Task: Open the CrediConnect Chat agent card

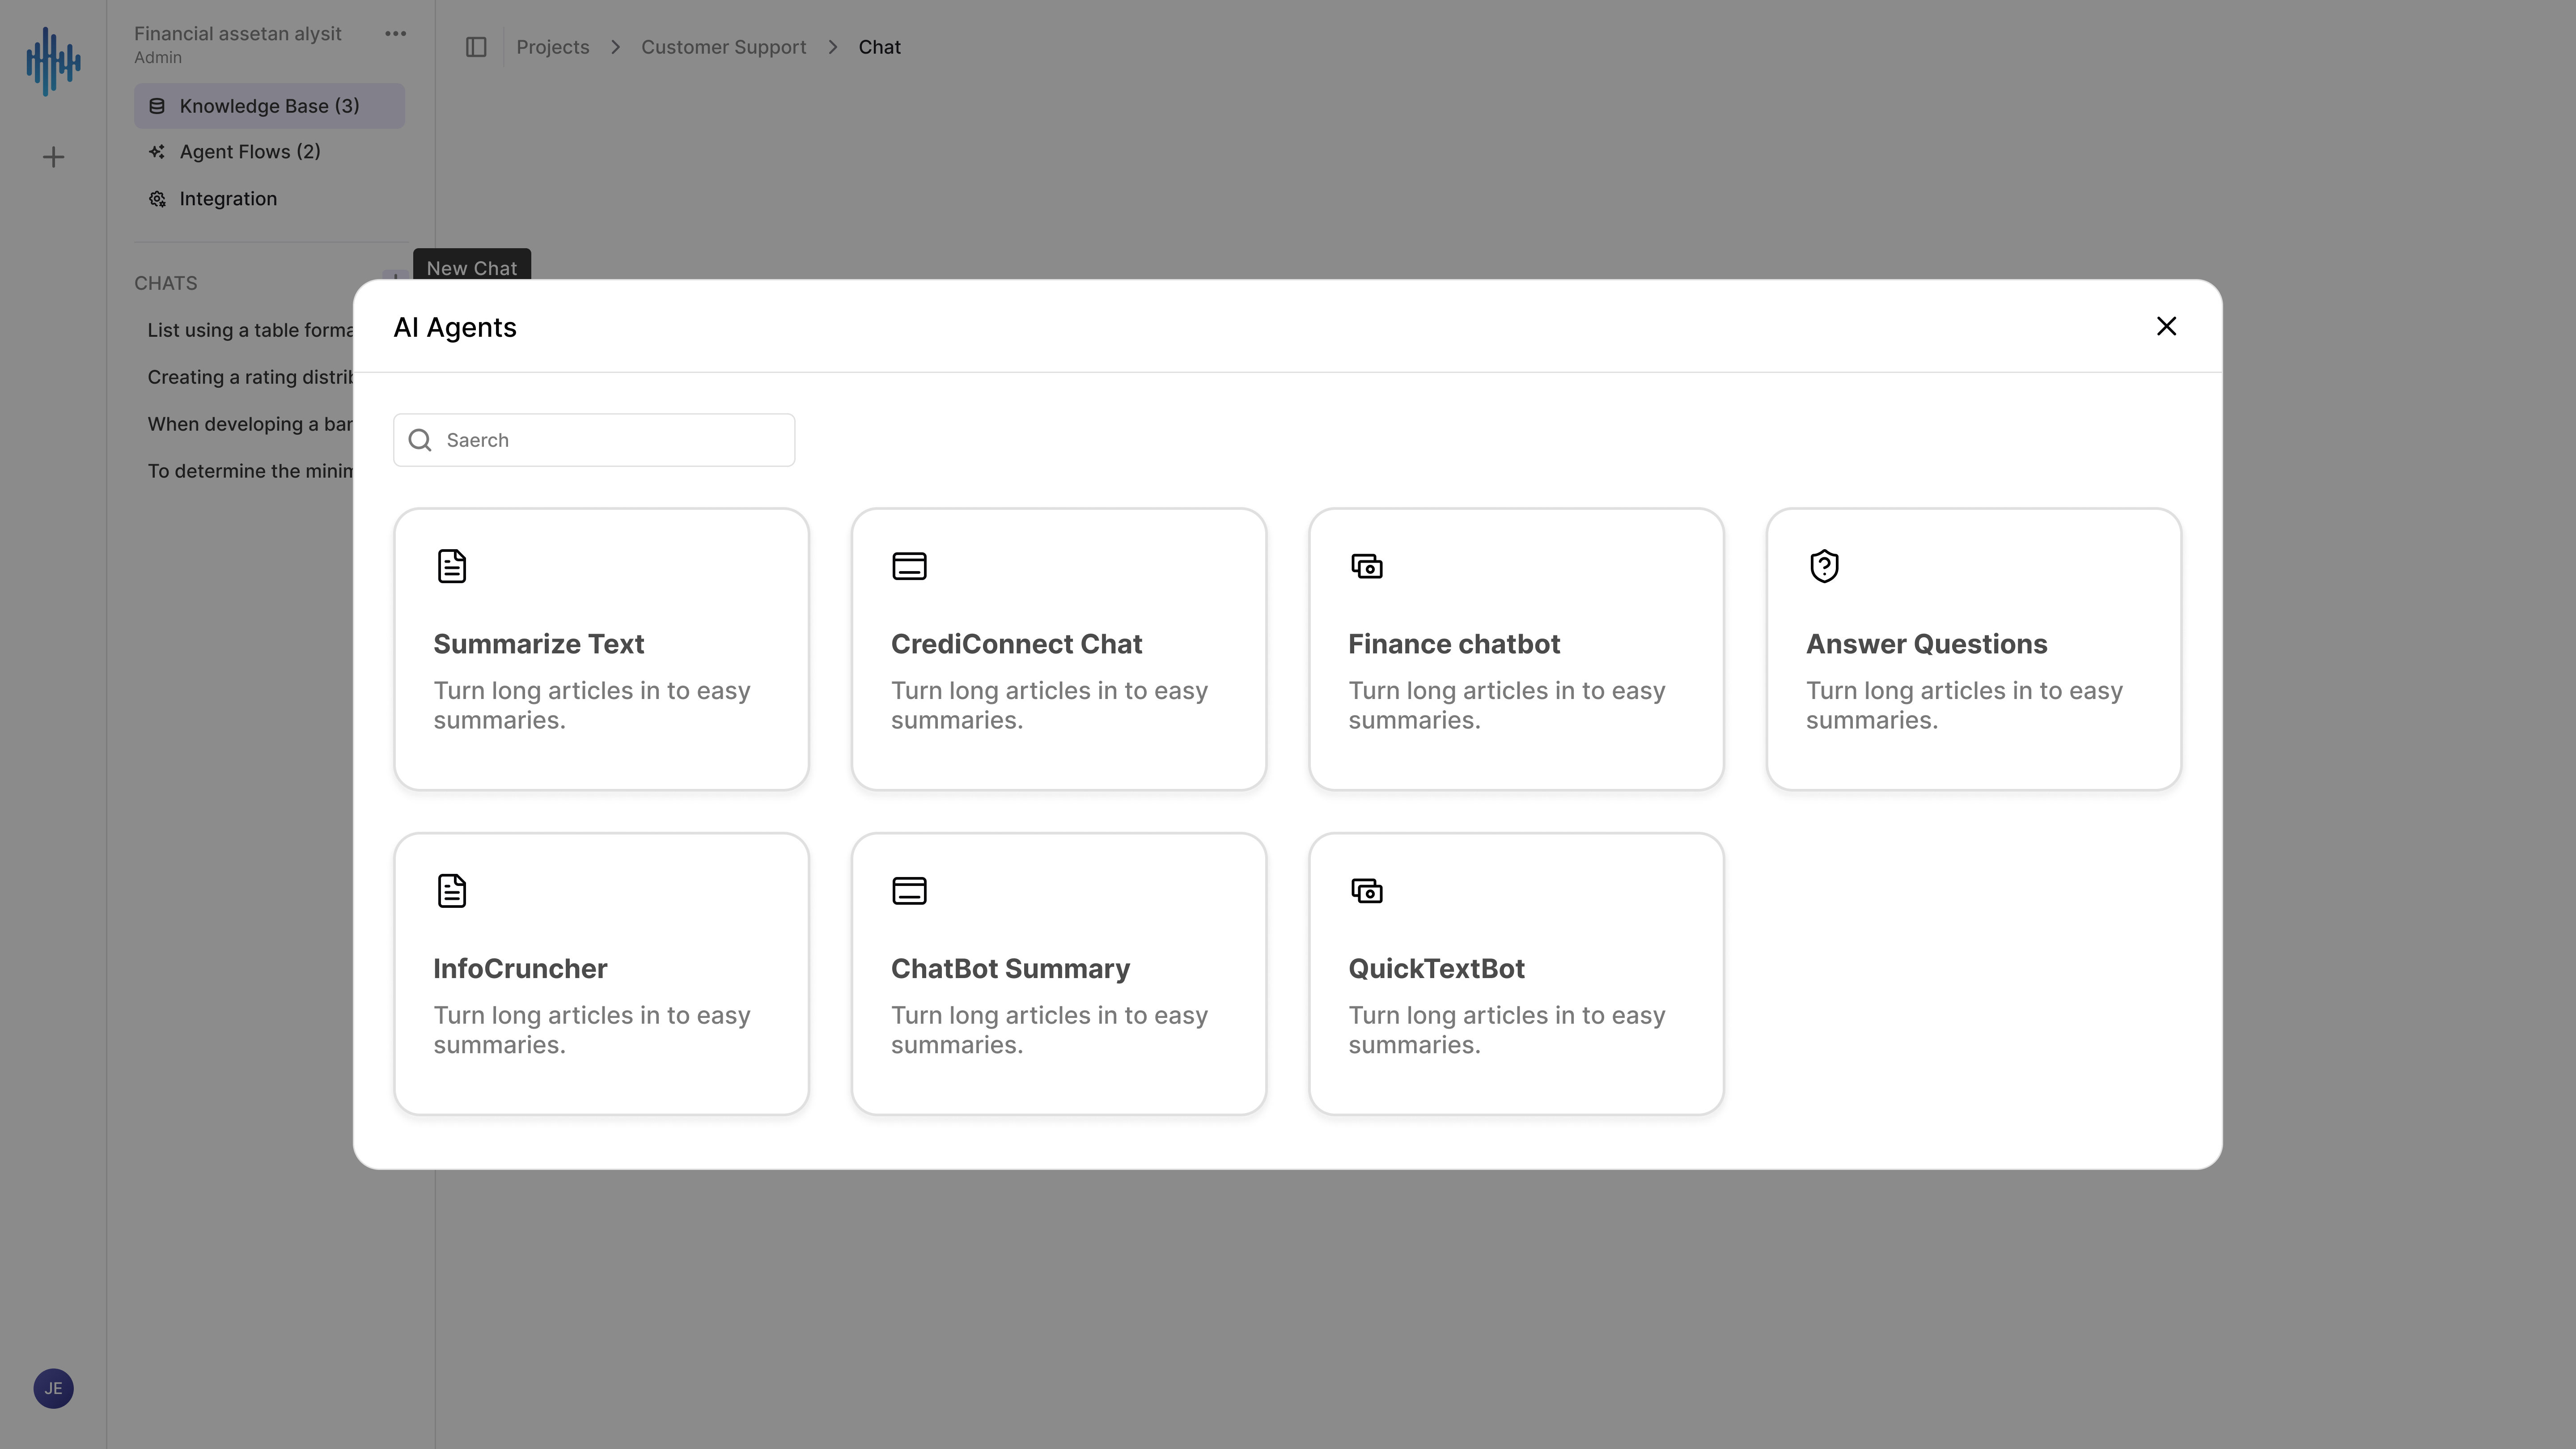Action: click(x=1059, y=649)
